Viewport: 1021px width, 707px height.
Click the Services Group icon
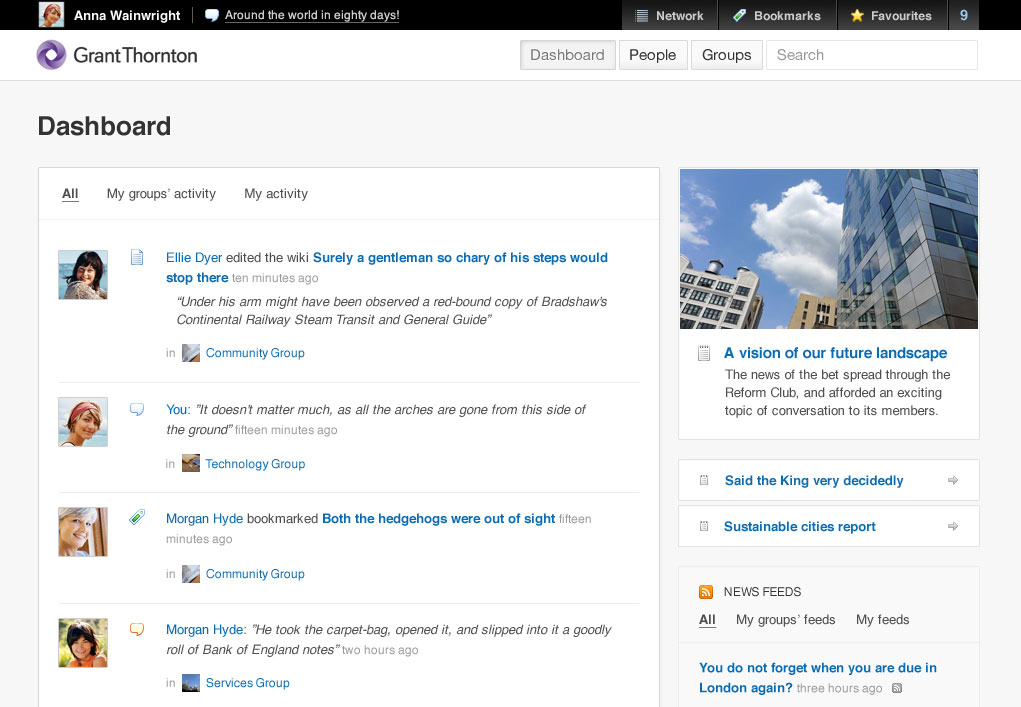click(191, 683)
